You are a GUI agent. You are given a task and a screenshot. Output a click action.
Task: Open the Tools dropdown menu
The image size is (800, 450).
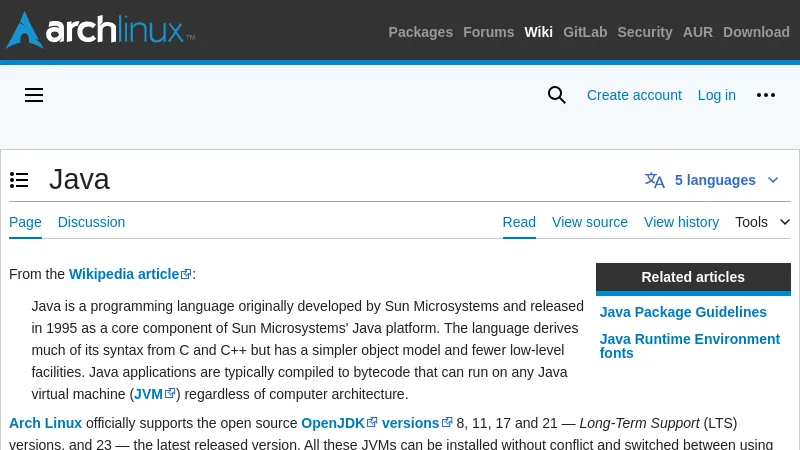(x=762, y=222)
